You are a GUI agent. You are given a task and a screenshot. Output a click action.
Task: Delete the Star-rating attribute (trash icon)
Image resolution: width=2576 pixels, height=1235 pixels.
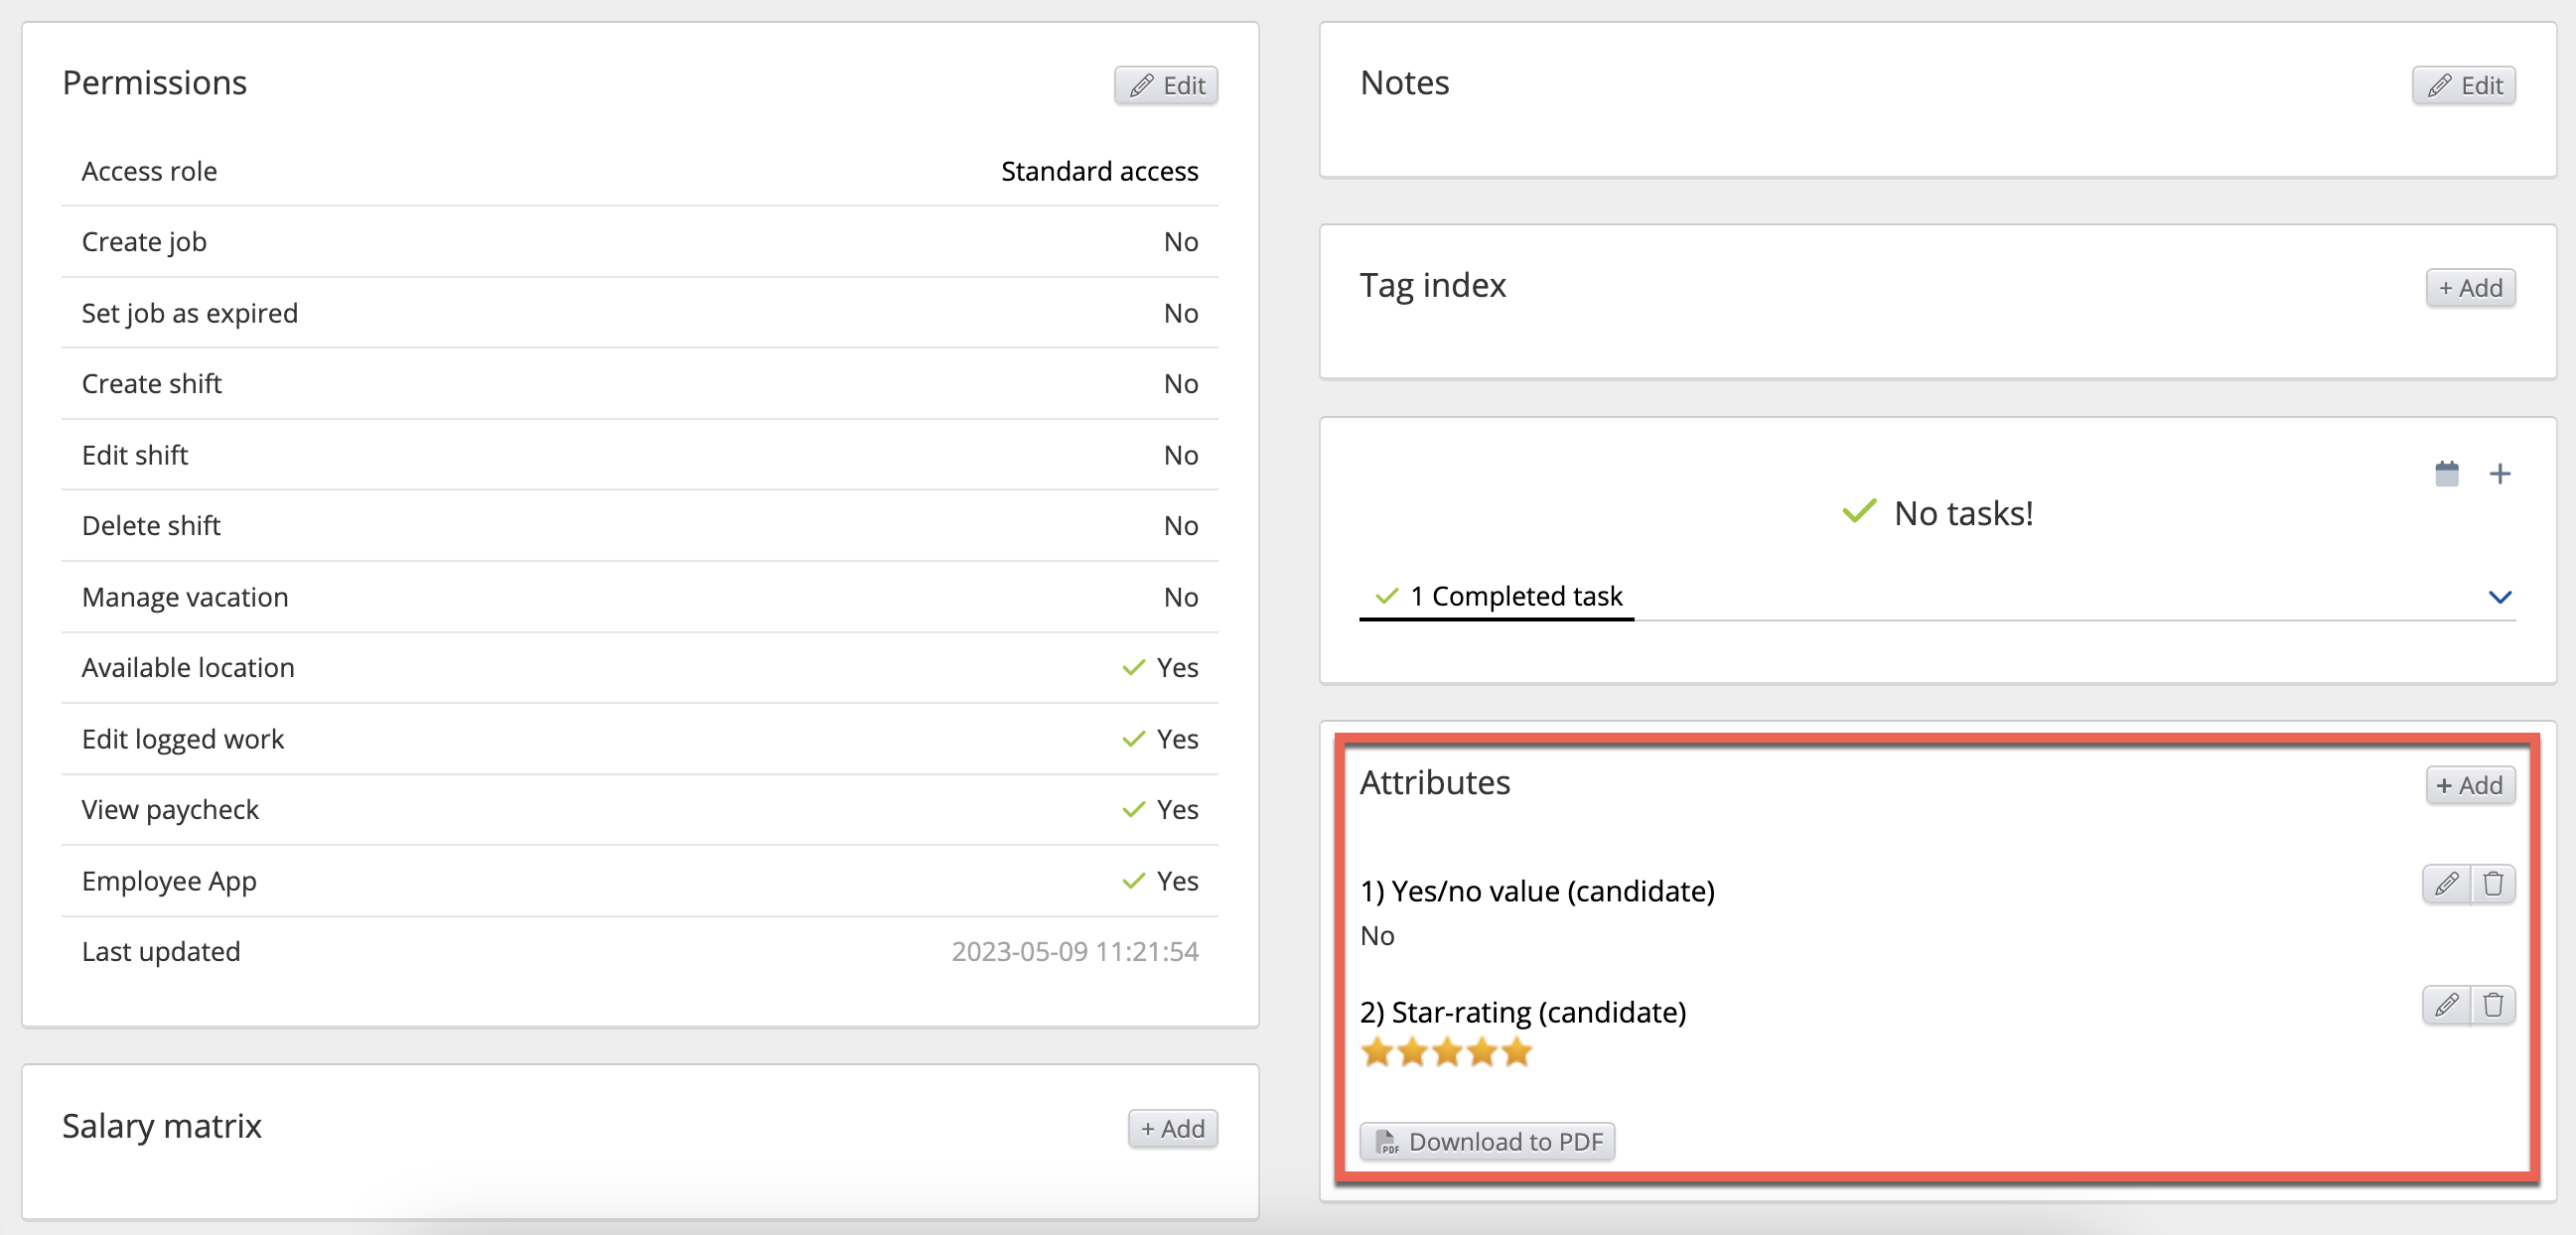[x=2493, y=1004]
